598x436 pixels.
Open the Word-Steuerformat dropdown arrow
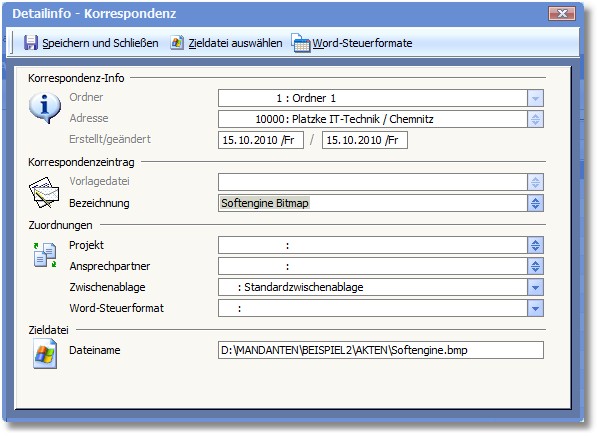pos(535,308)
